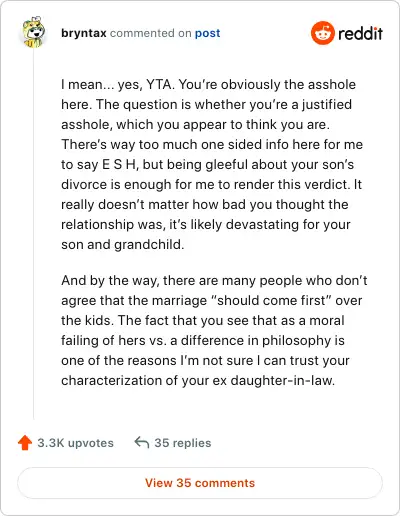Click the "E S H" text in comment
The image size is (400, 516).
pos(119,164)
